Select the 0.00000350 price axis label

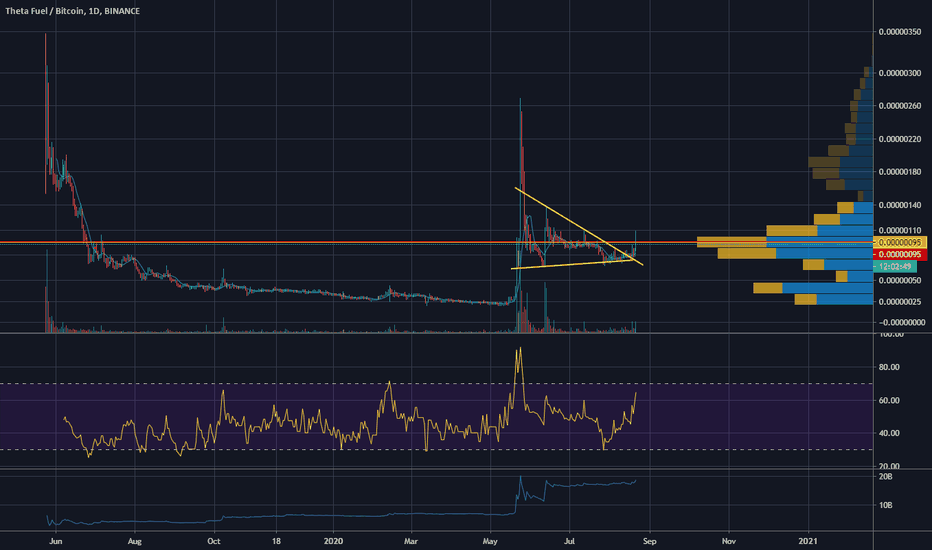tap(899, 32)
